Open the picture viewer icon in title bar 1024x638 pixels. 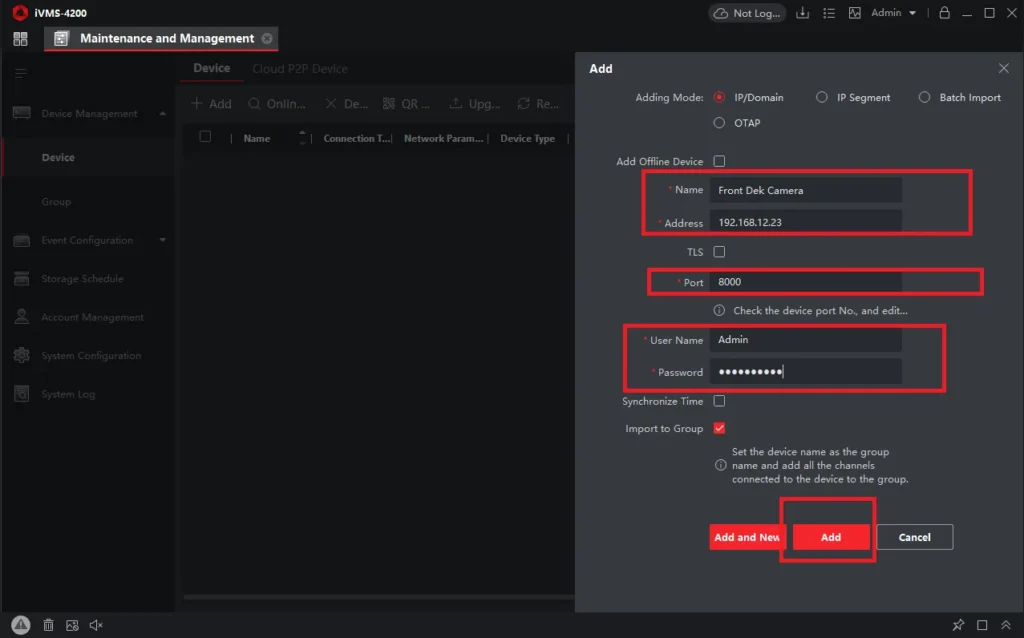coord(854,13)
